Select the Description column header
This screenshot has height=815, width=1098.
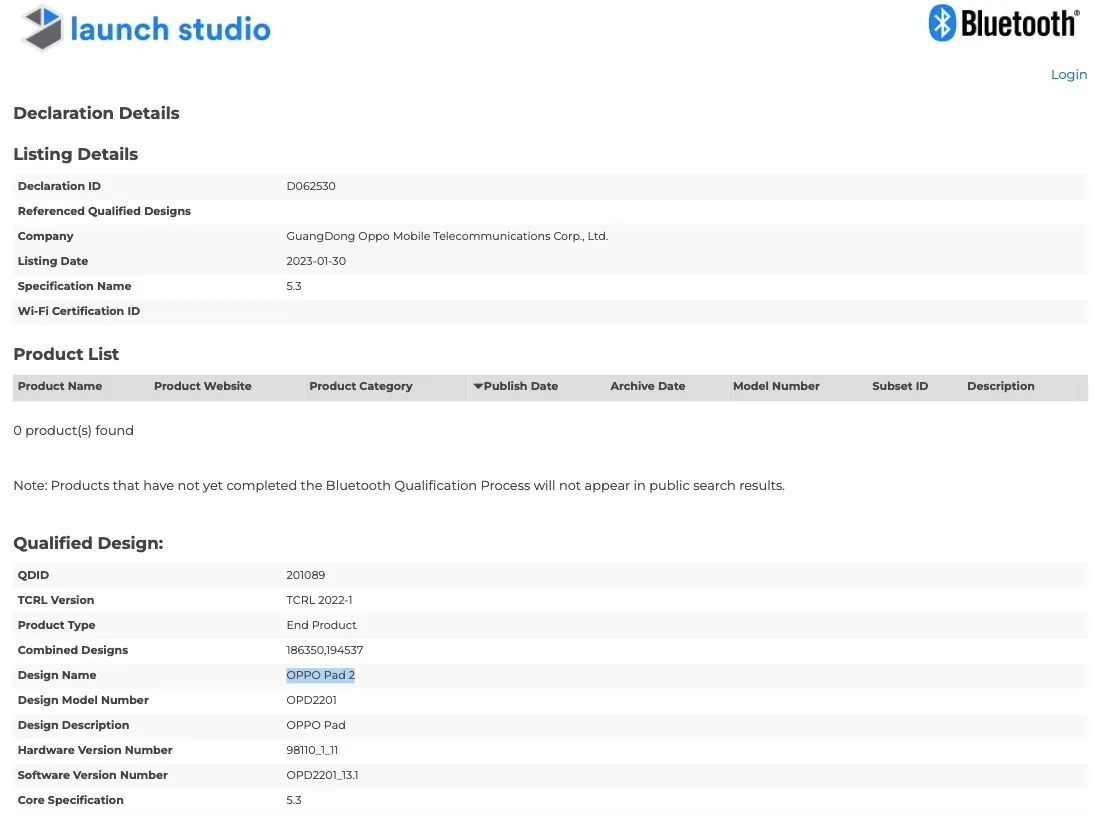click(x=1000, y=386)
